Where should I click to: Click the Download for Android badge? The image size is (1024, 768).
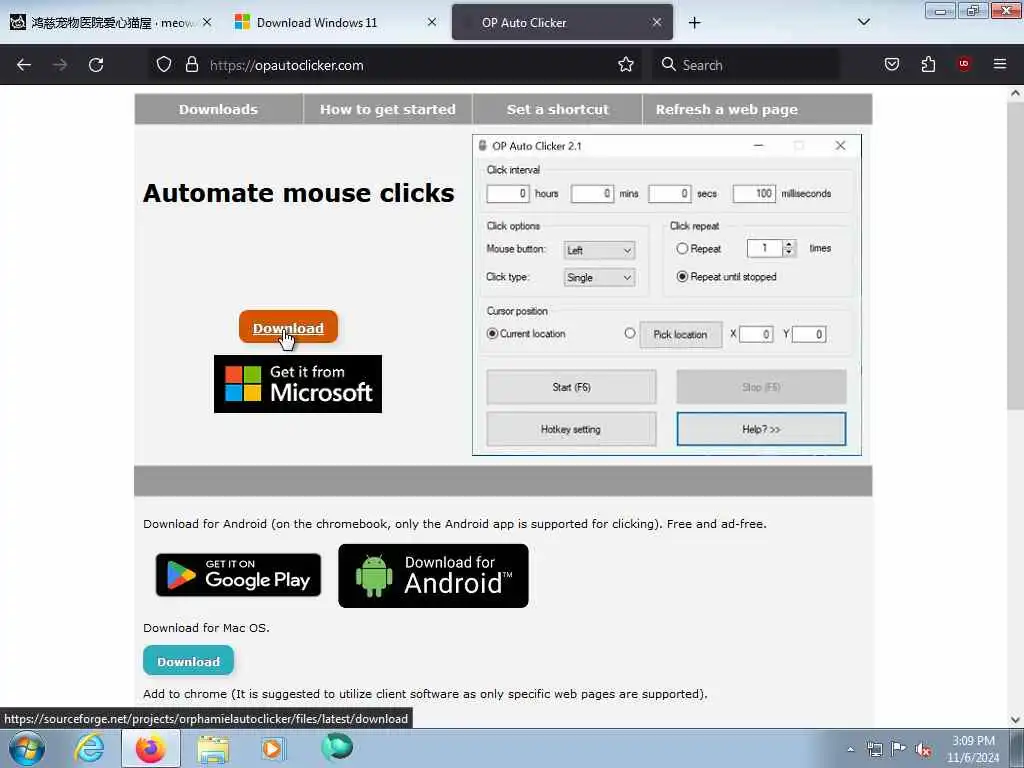pos(433,576)
